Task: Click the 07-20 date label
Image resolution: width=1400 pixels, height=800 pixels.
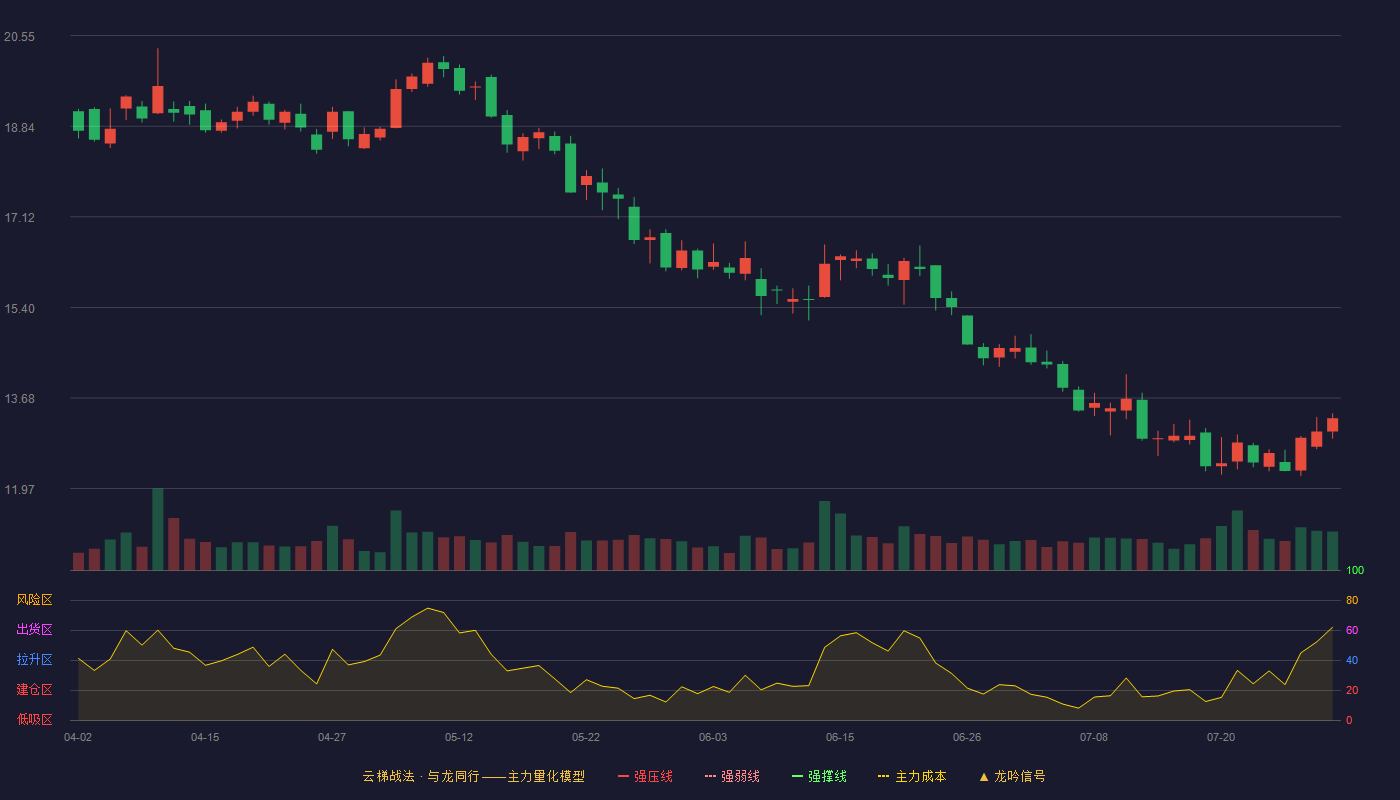Action: tap(1221, 737)
